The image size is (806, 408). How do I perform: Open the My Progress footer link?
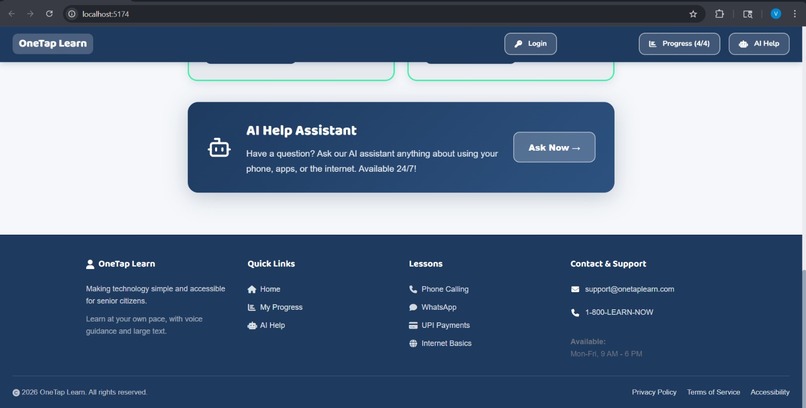click(275, 307)
